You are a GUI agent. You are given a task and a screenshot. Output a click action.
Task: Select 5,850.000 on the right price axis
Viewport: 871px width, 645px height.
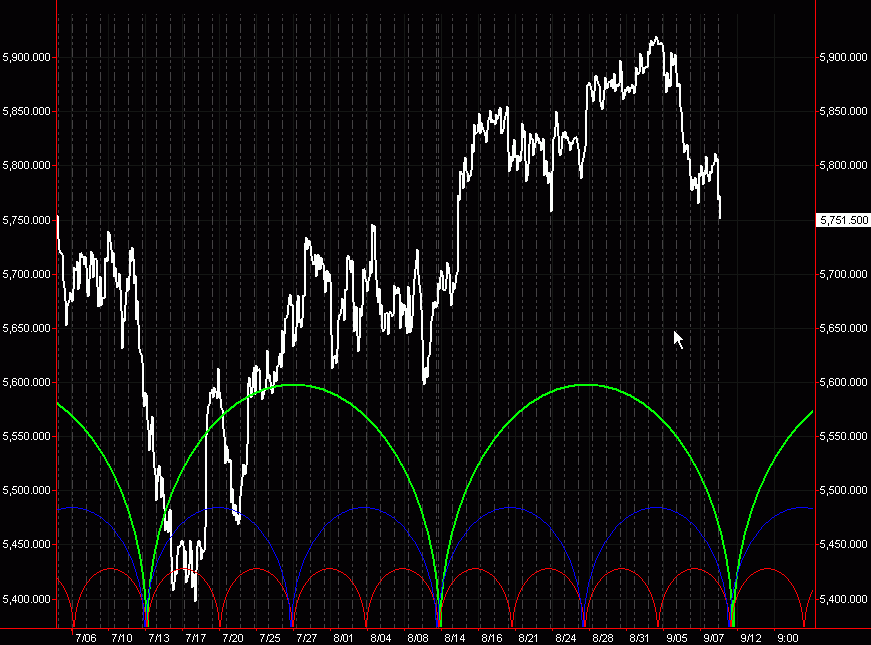point(843,112)
